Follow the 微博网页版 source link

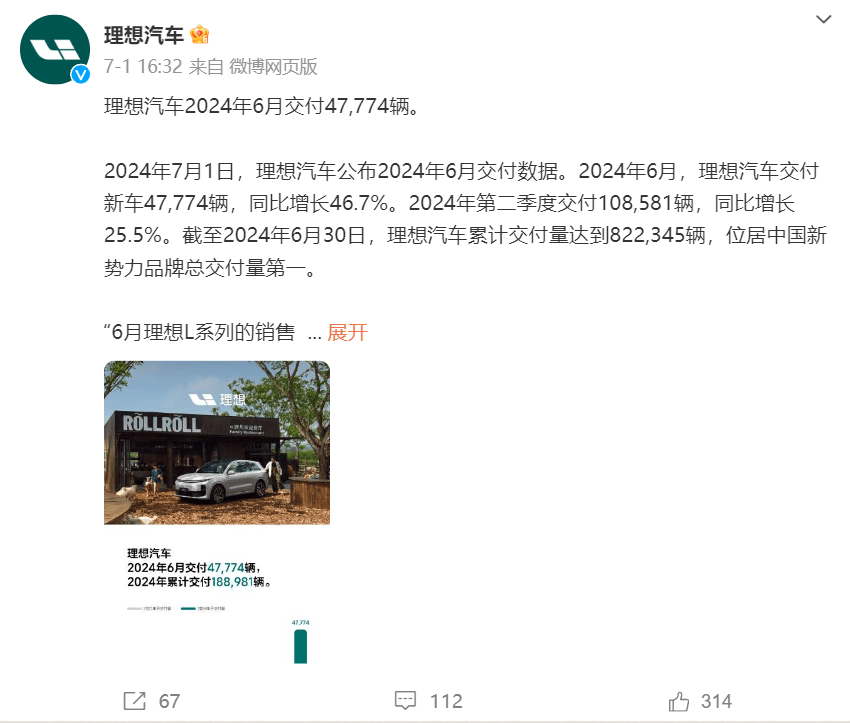tap(273, 67)
